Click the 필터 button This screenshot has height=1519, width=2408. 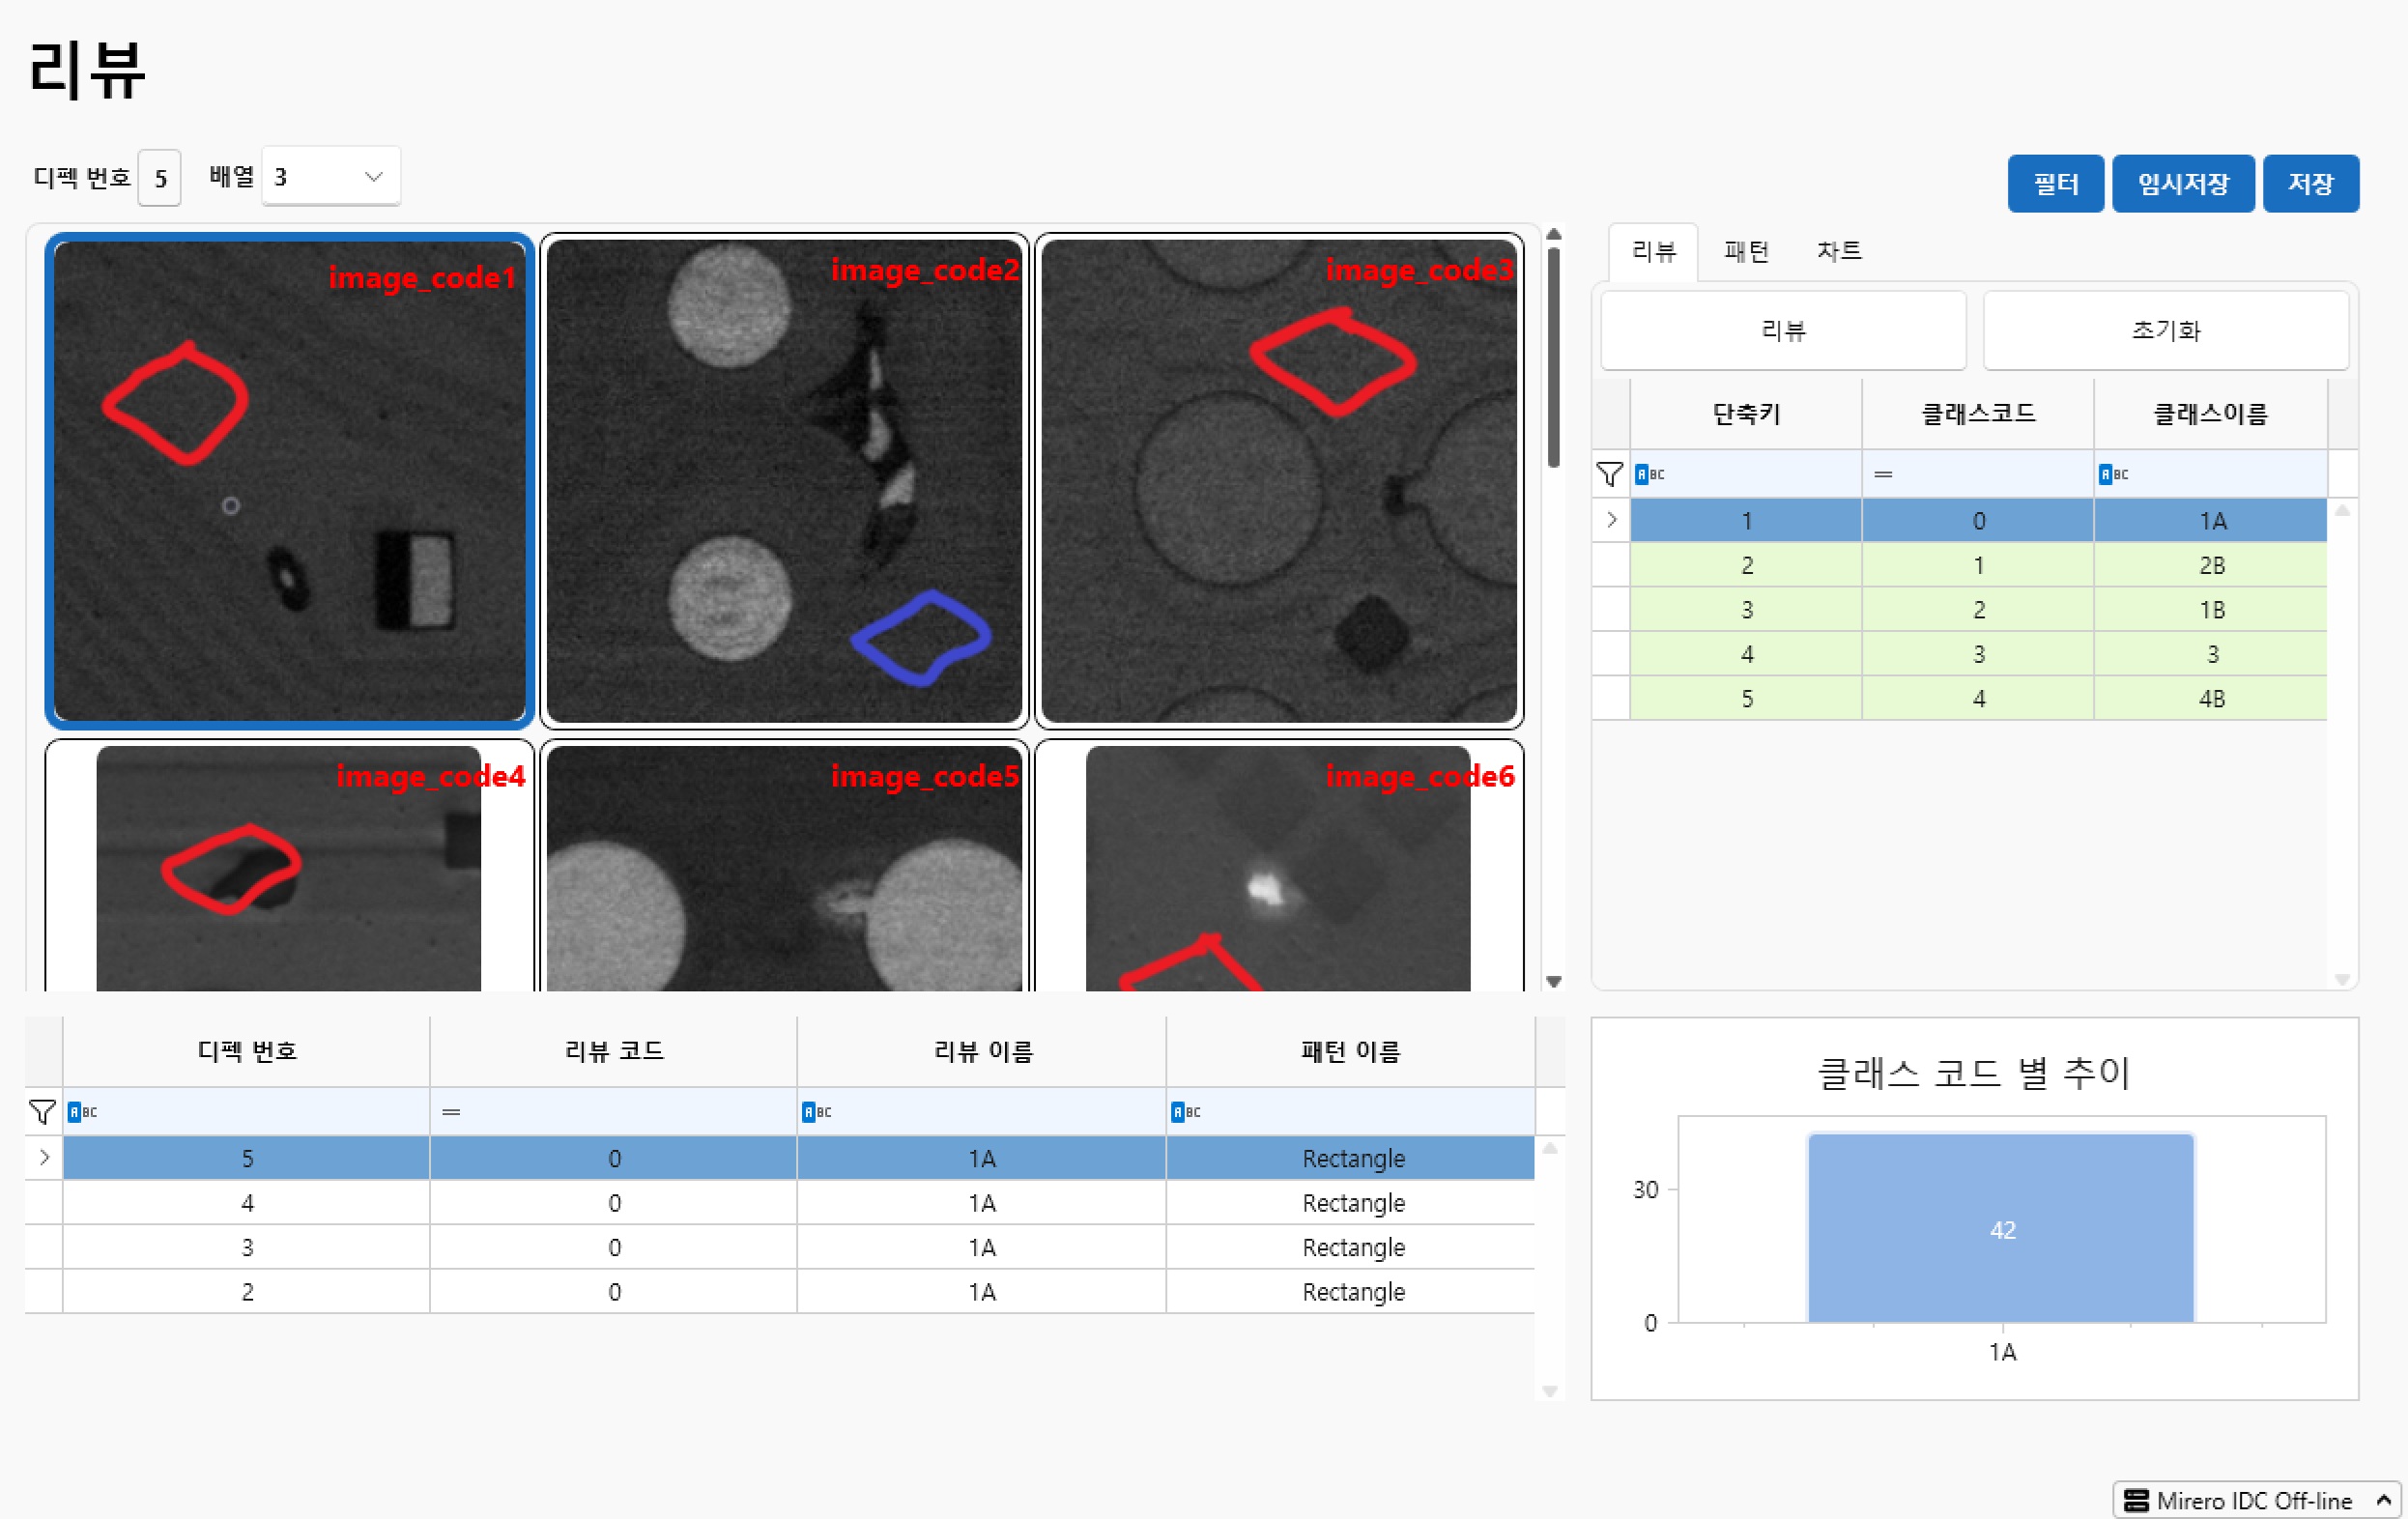pyautogui.click(x=2055, y=184)
